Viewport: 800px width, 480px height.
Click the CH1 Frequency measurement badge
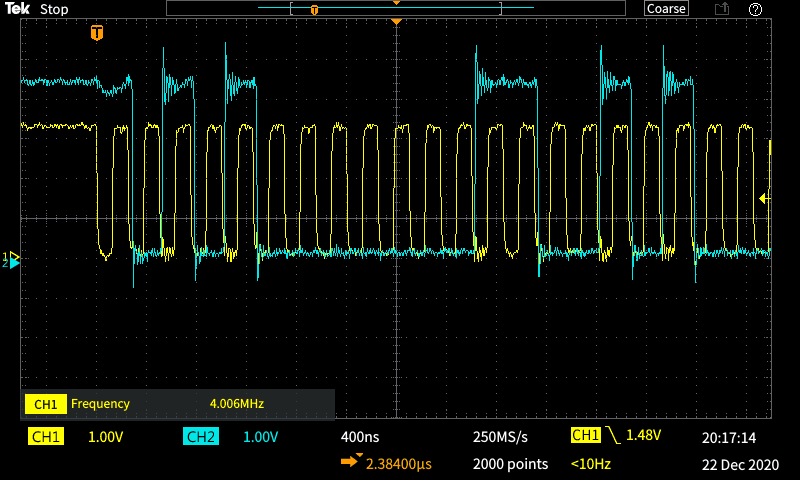click(x=46, y=404)
